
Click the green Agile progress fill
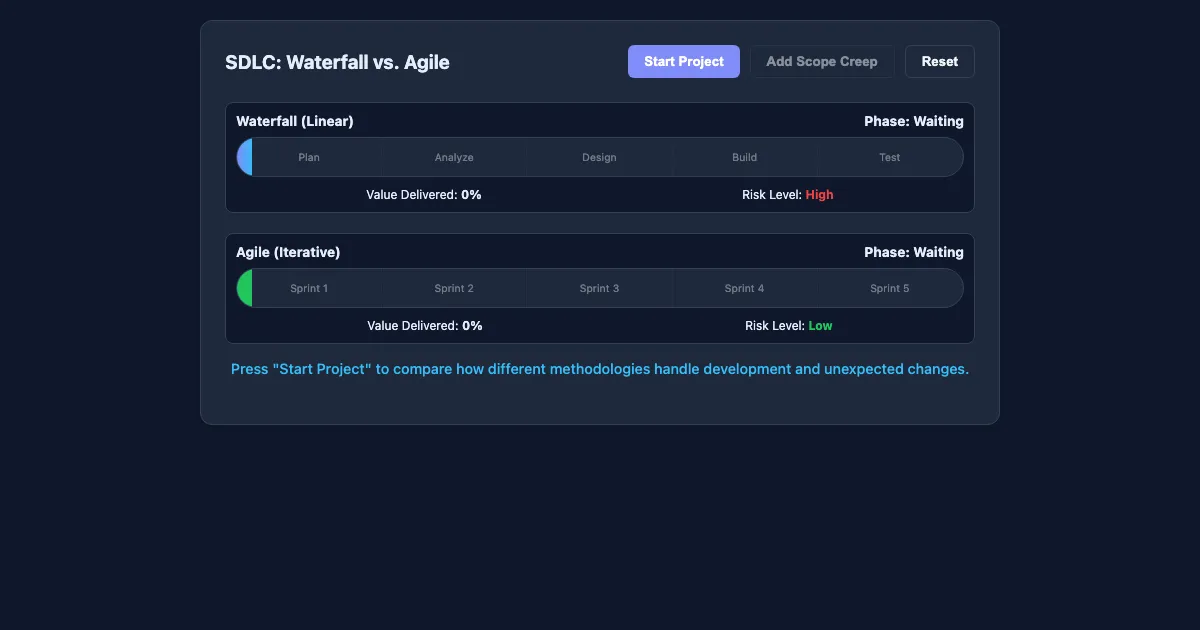tap(245, 288)
